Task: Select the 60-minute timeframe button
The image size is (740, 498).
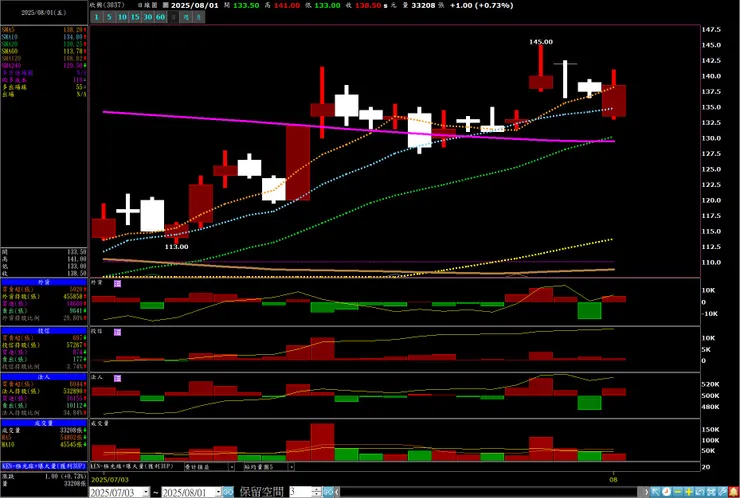Action: [160, 17]
